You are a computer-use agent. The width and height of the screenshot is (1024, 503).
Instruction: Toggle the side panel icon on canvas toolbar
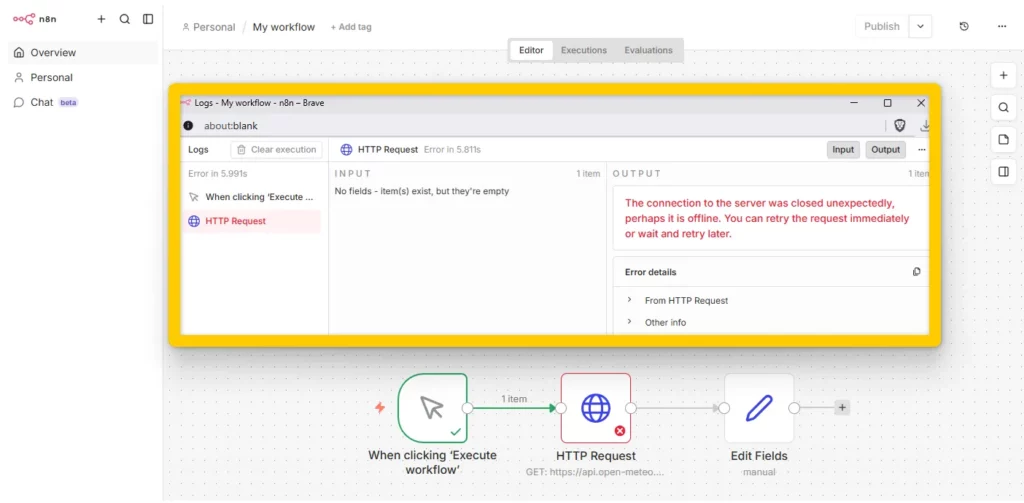pos(1004,172)
